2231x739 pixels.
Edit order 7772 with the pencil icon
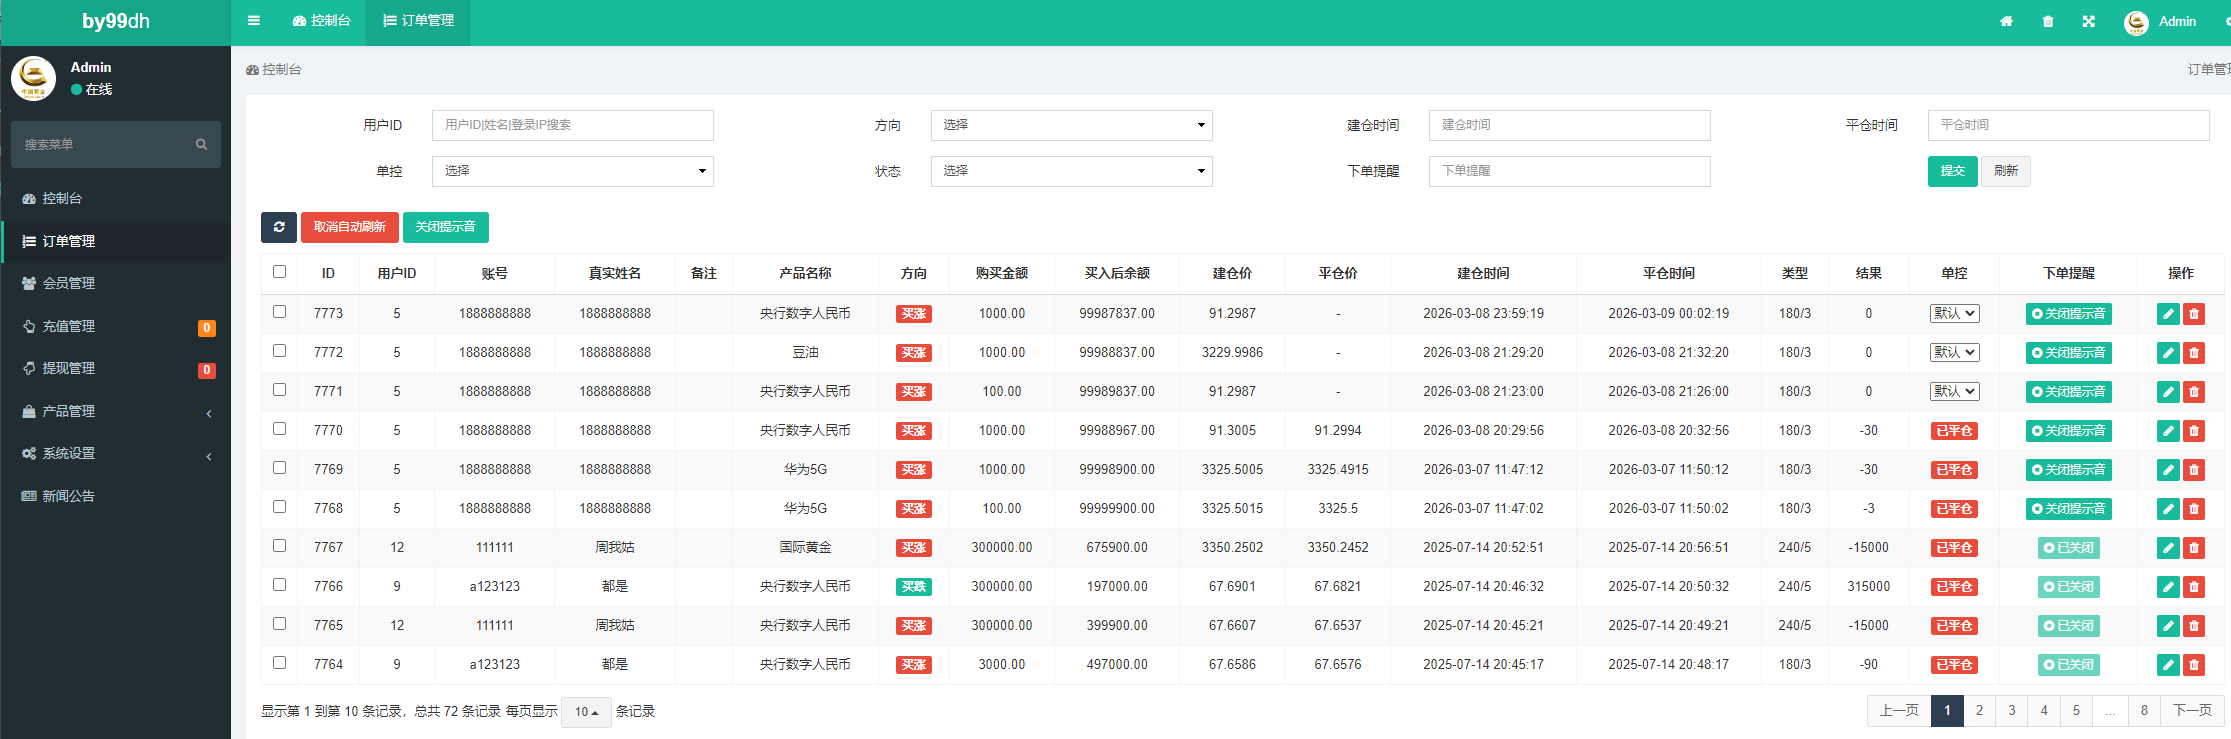[2168, 353]
